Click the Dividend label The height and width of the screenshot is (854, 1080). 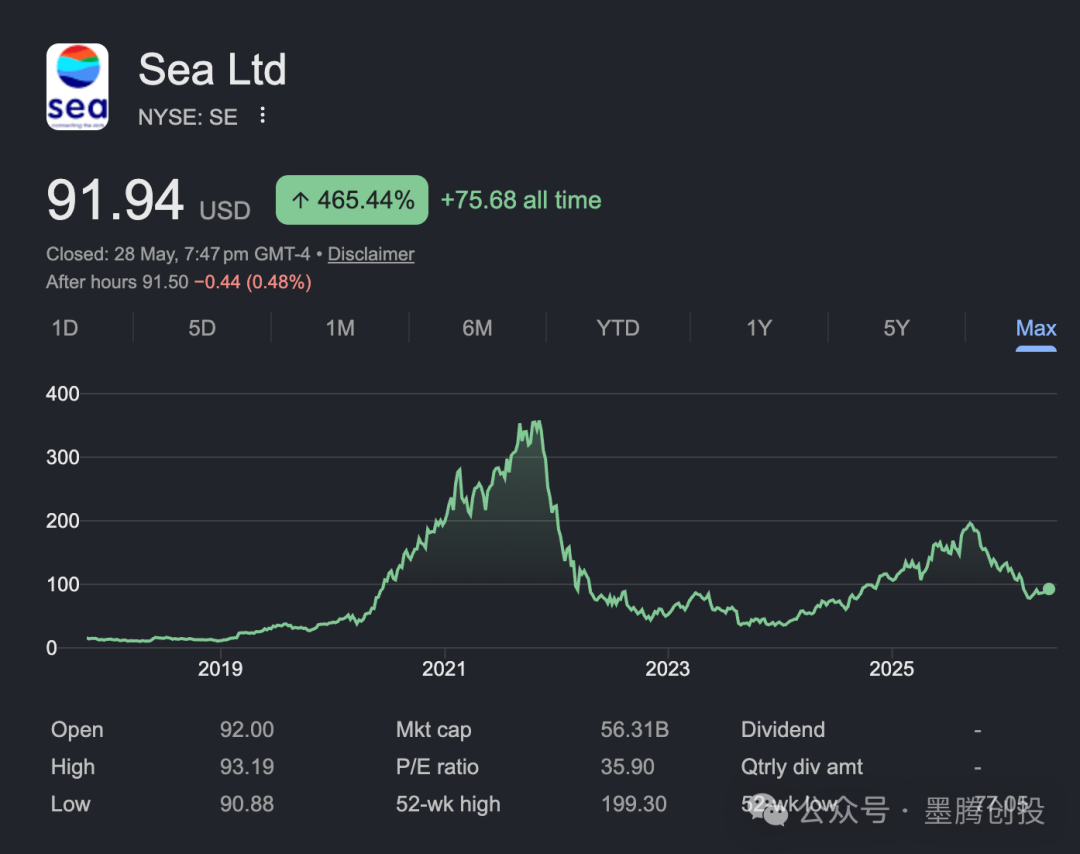[x=782, y=729]
